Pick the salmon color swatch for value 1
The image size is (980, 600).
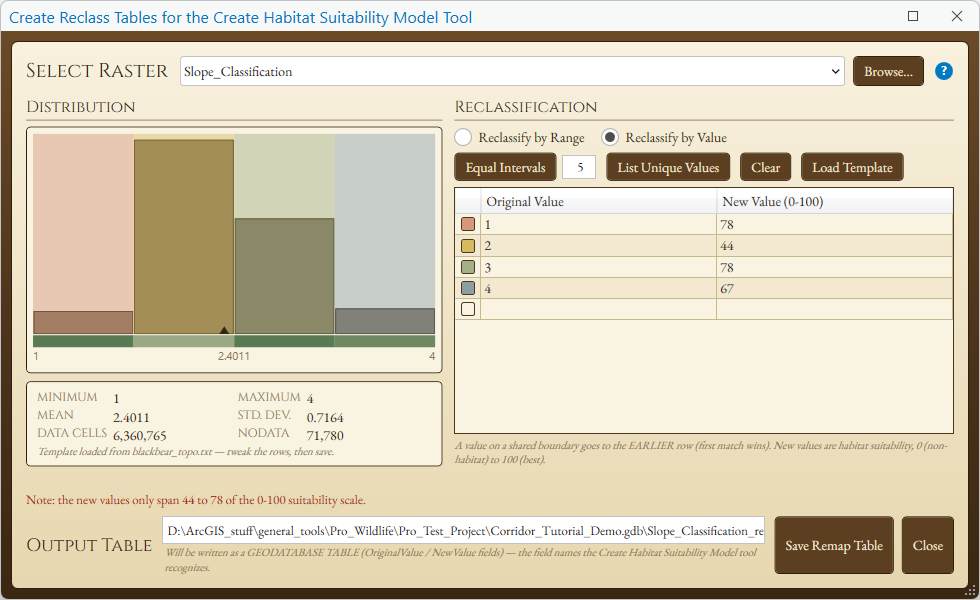tap(468, 224)
